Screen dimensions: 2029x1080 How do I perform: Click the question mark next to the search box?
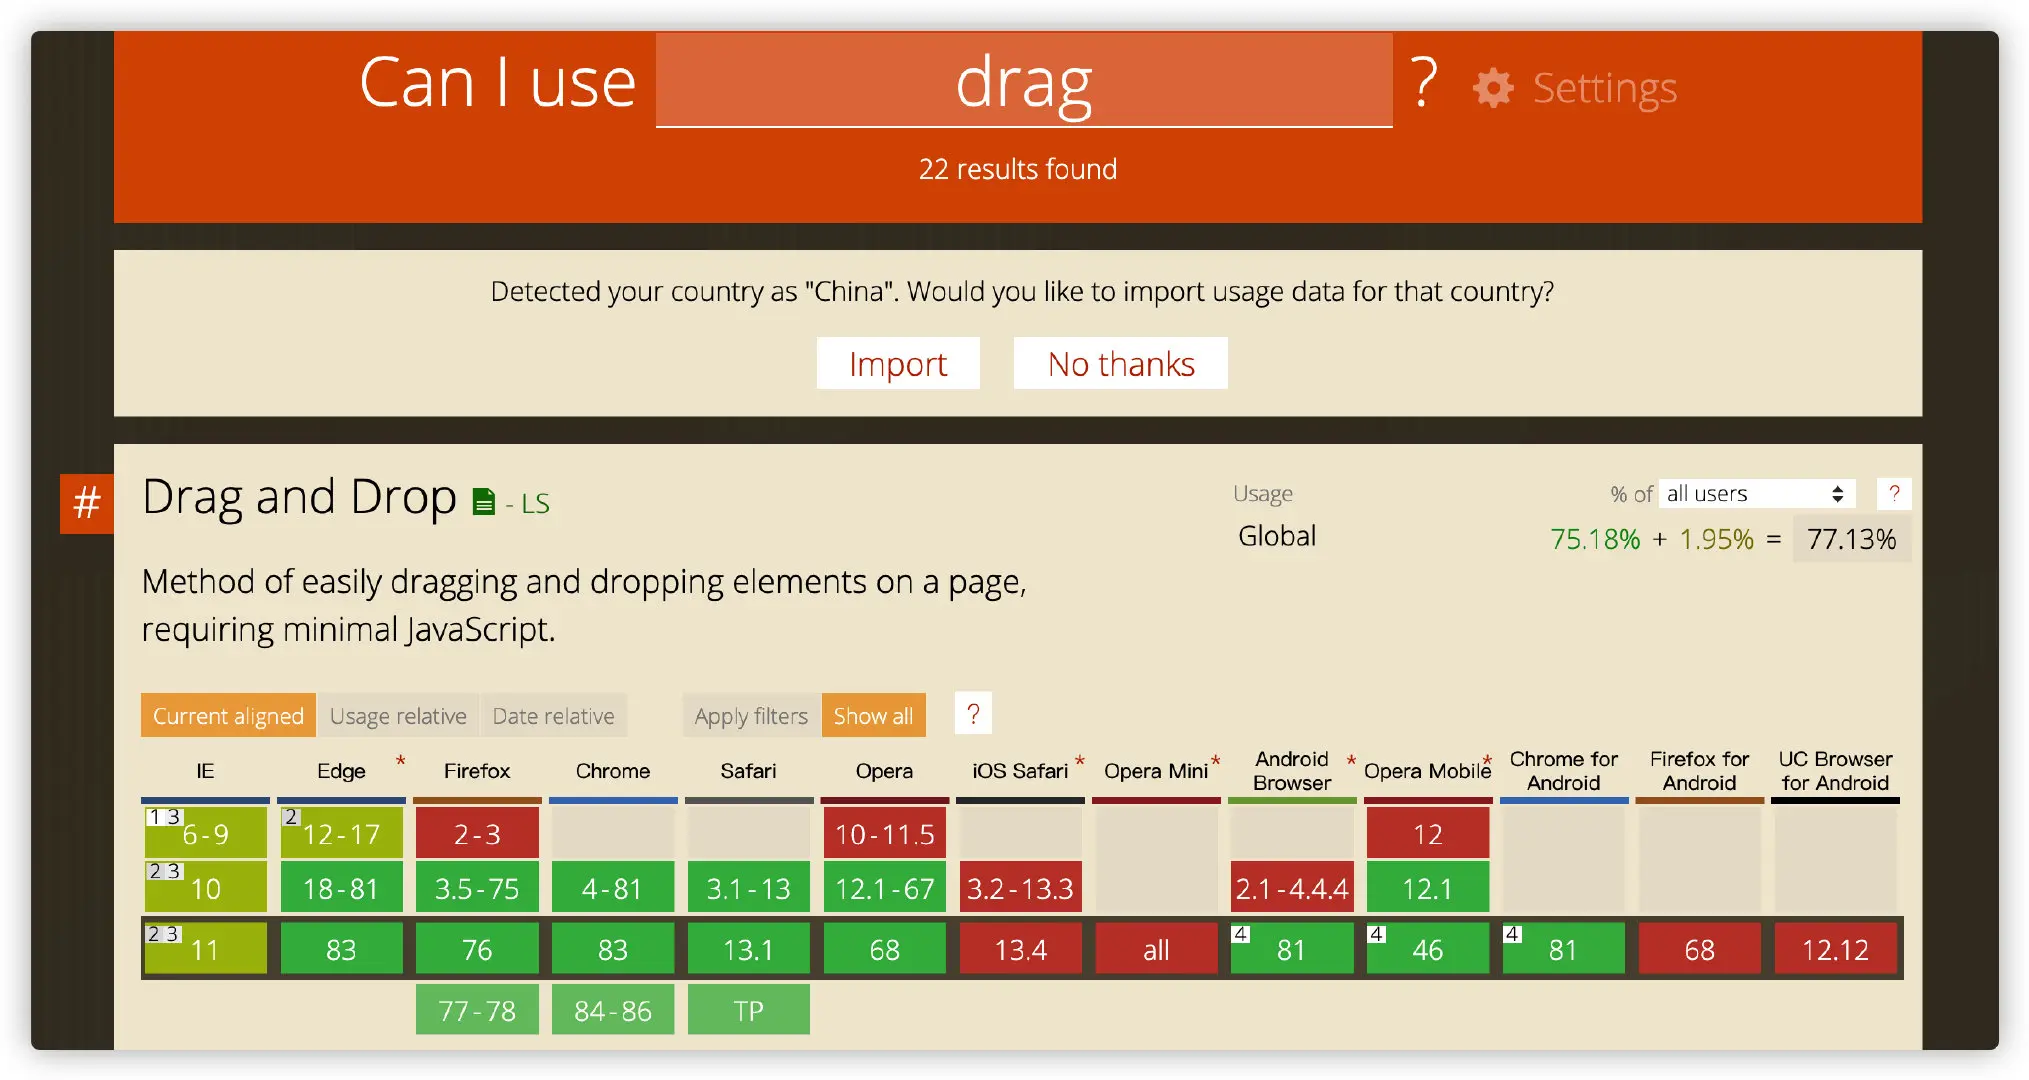1424,84
